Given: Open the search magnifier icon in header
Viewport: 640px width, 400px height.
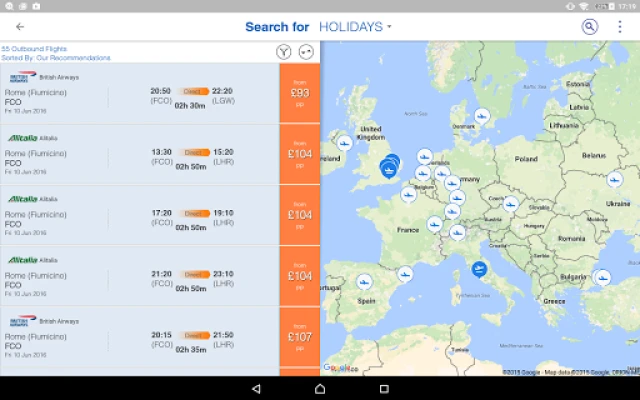Looking at the screenshot, I should pos(589,27).
